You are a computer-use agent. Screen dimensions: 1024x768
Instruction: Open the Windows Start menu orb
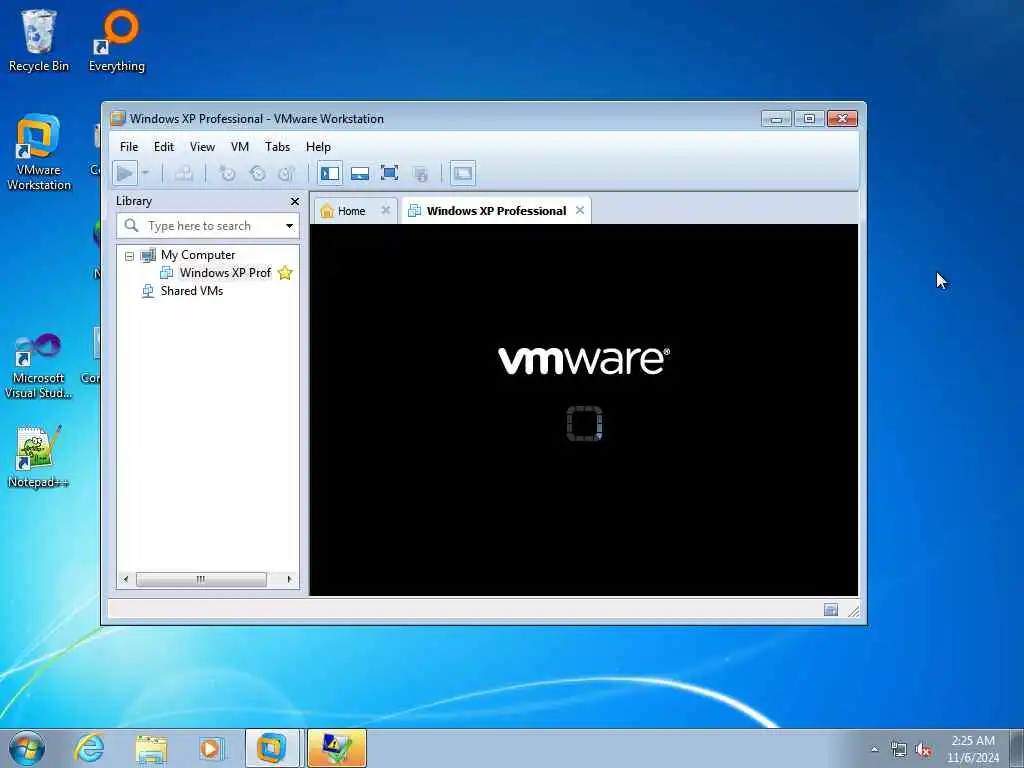(x=27, y=748)
